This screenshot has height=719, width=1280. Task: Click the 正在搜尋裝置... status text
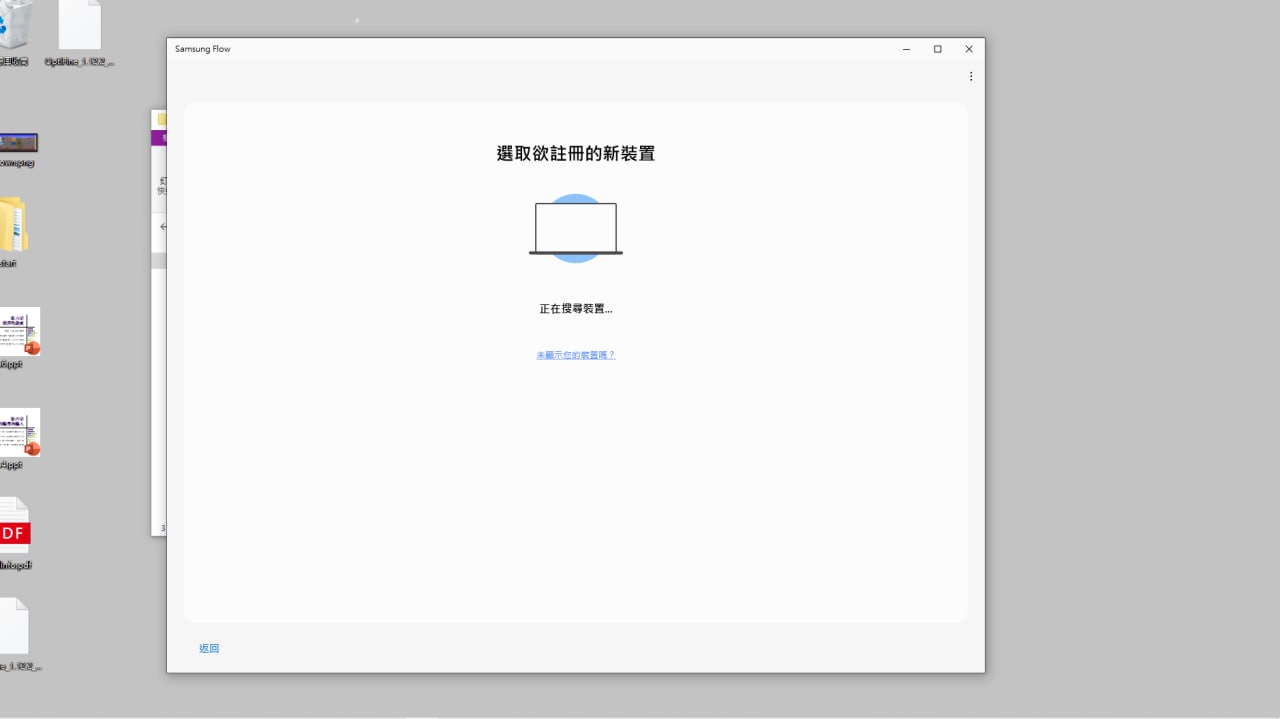[576, 309]
